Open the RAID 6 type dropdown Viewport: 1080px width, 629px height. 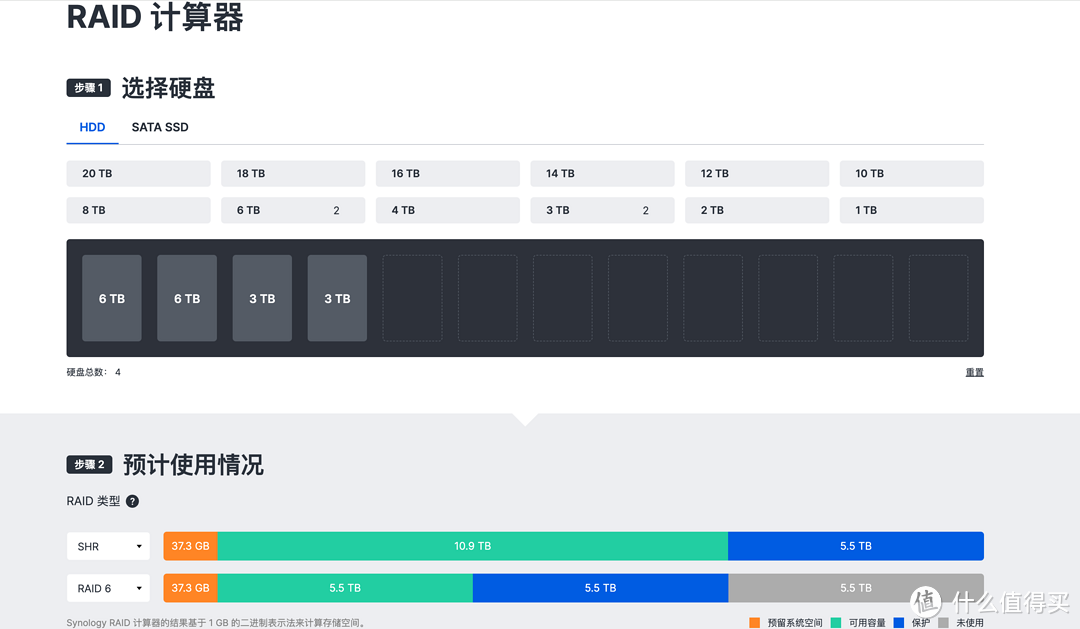point(108,588)
